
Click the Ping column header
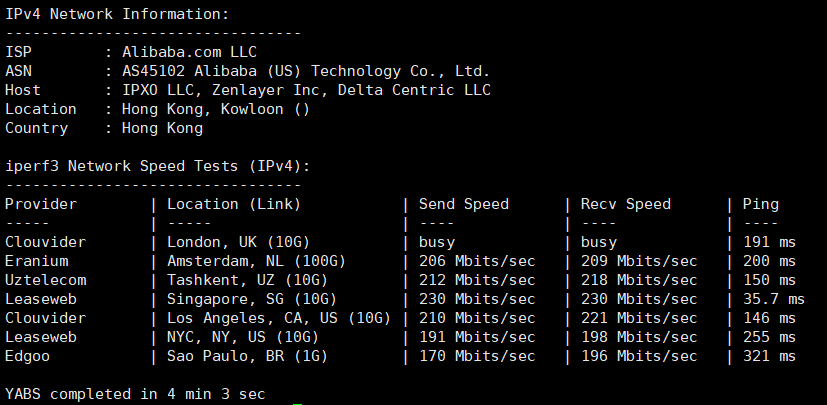[x=761, y=204]
